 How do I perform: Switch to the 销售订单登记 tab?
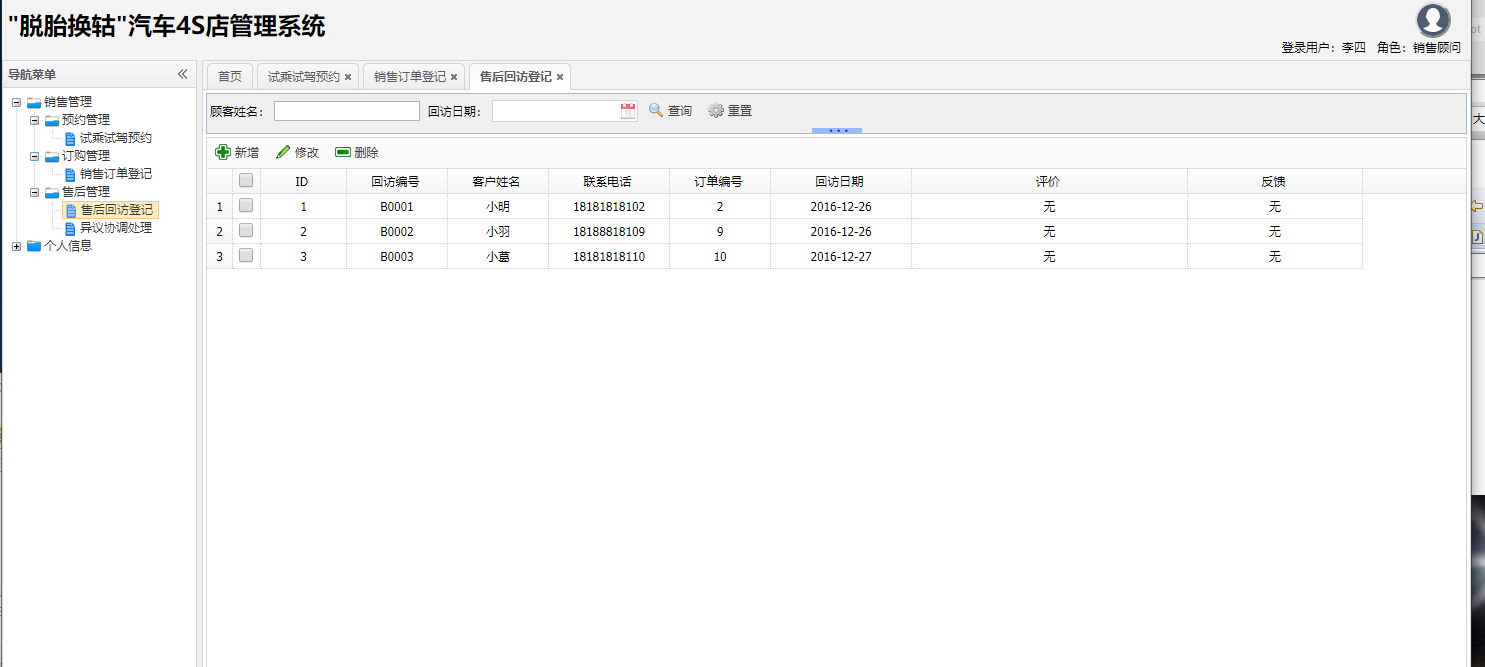[x=409, y=77]
